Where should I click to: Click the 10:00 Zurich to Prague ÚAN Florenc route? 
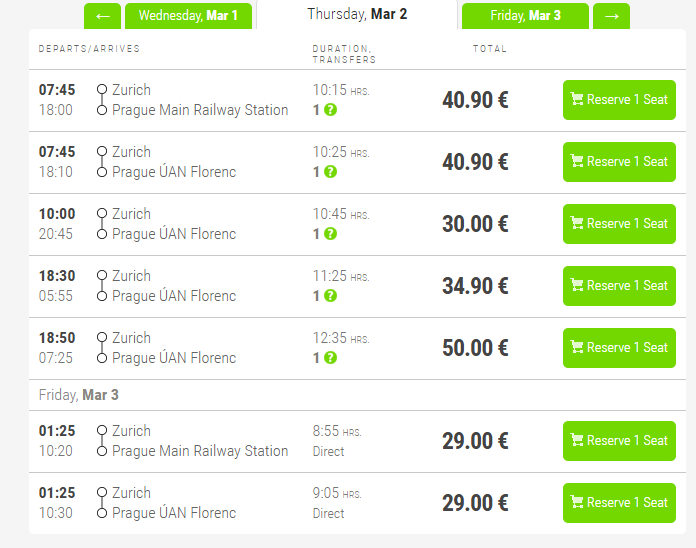[x=173, y=224]
